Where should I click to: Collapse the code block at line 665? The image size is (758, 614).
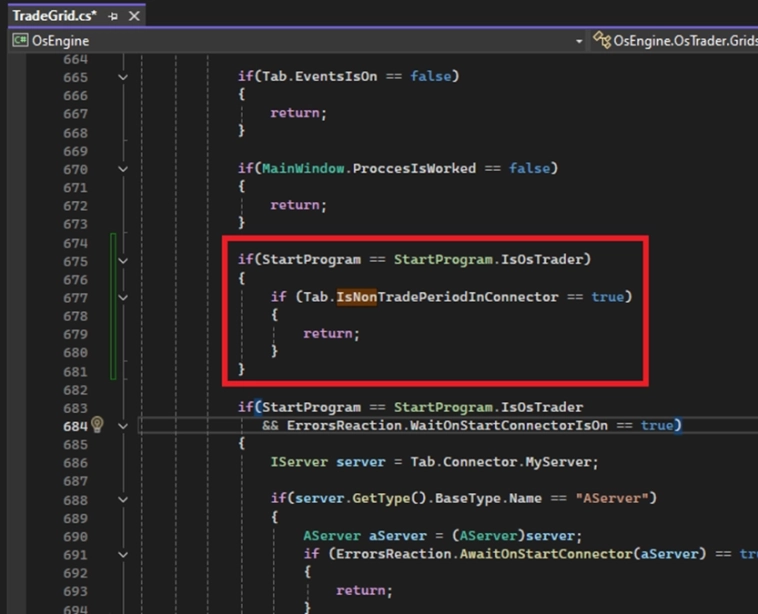pos(123,77)
